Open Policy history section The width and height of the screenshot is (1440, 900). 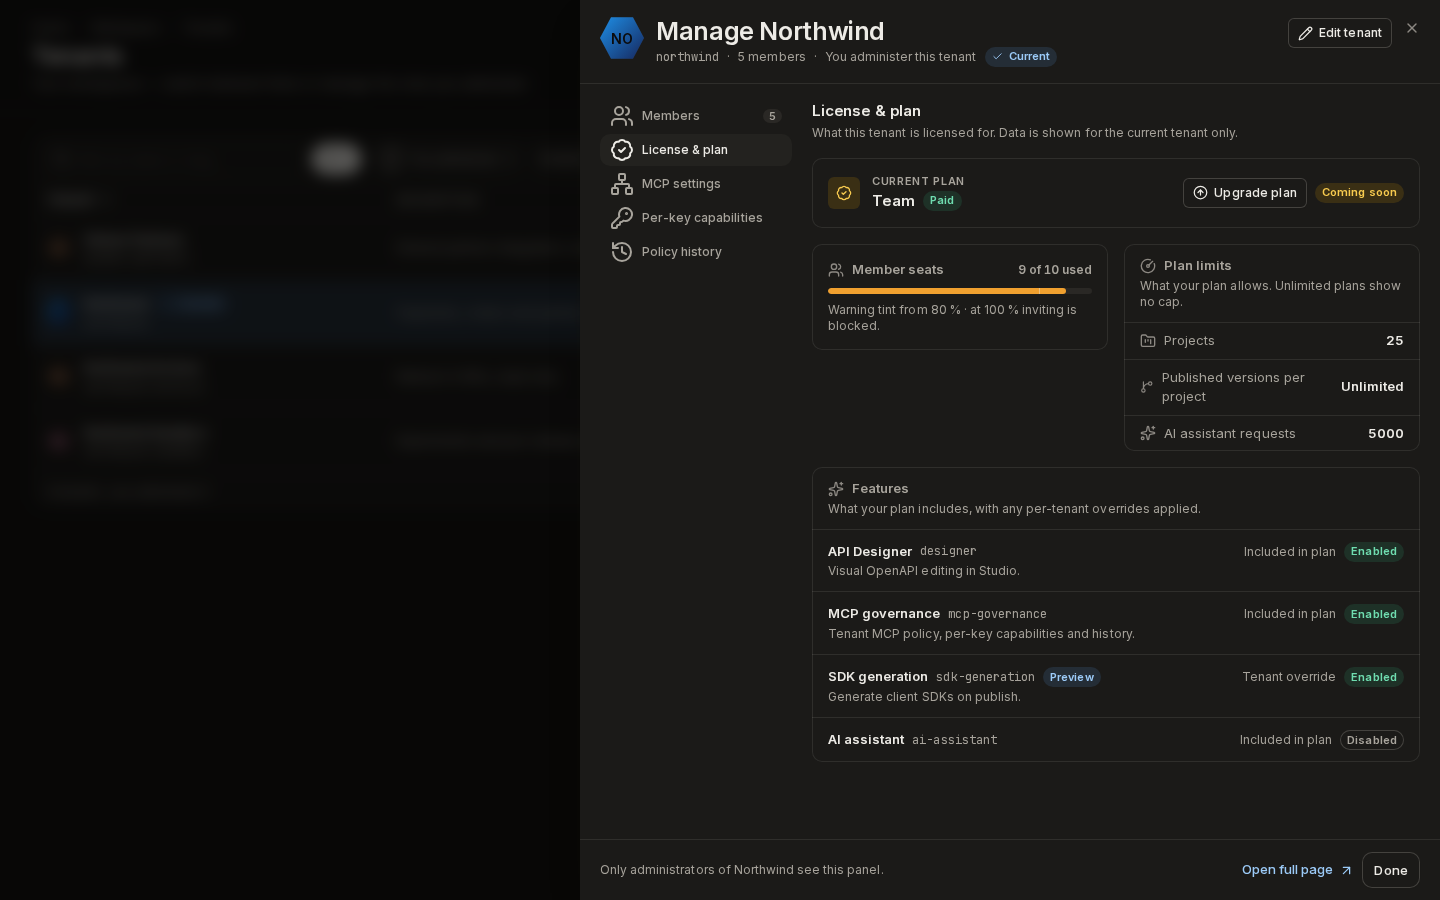[x=696, y=252]
